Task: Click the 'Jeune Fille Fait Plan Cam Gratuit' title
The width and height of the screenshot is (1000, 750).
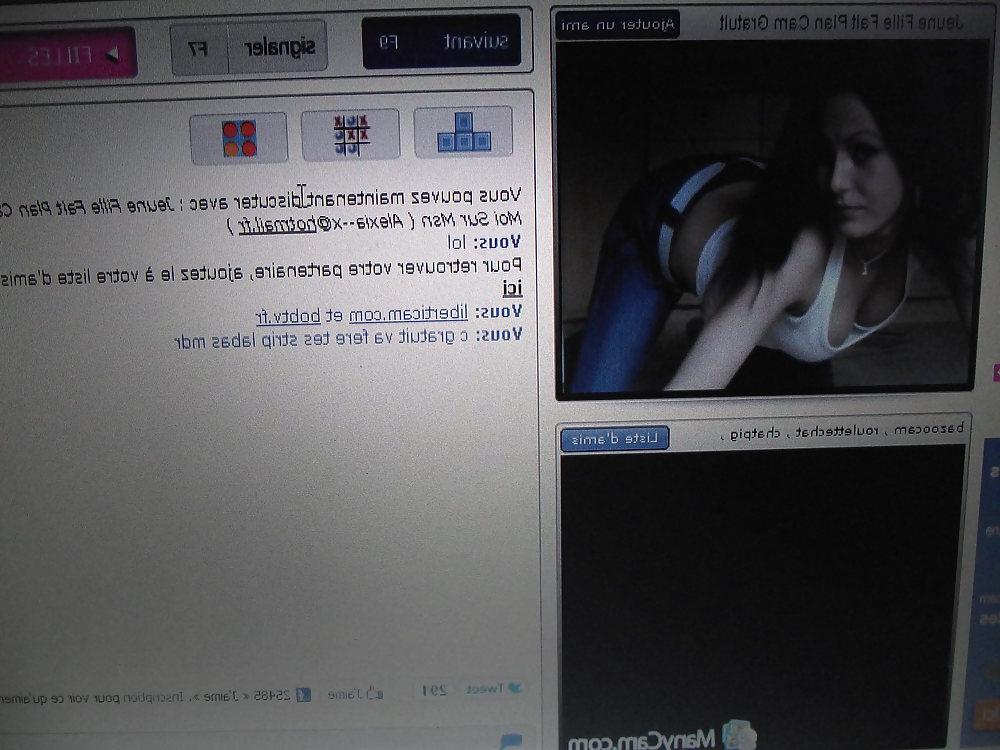Action: pos(841,23)
